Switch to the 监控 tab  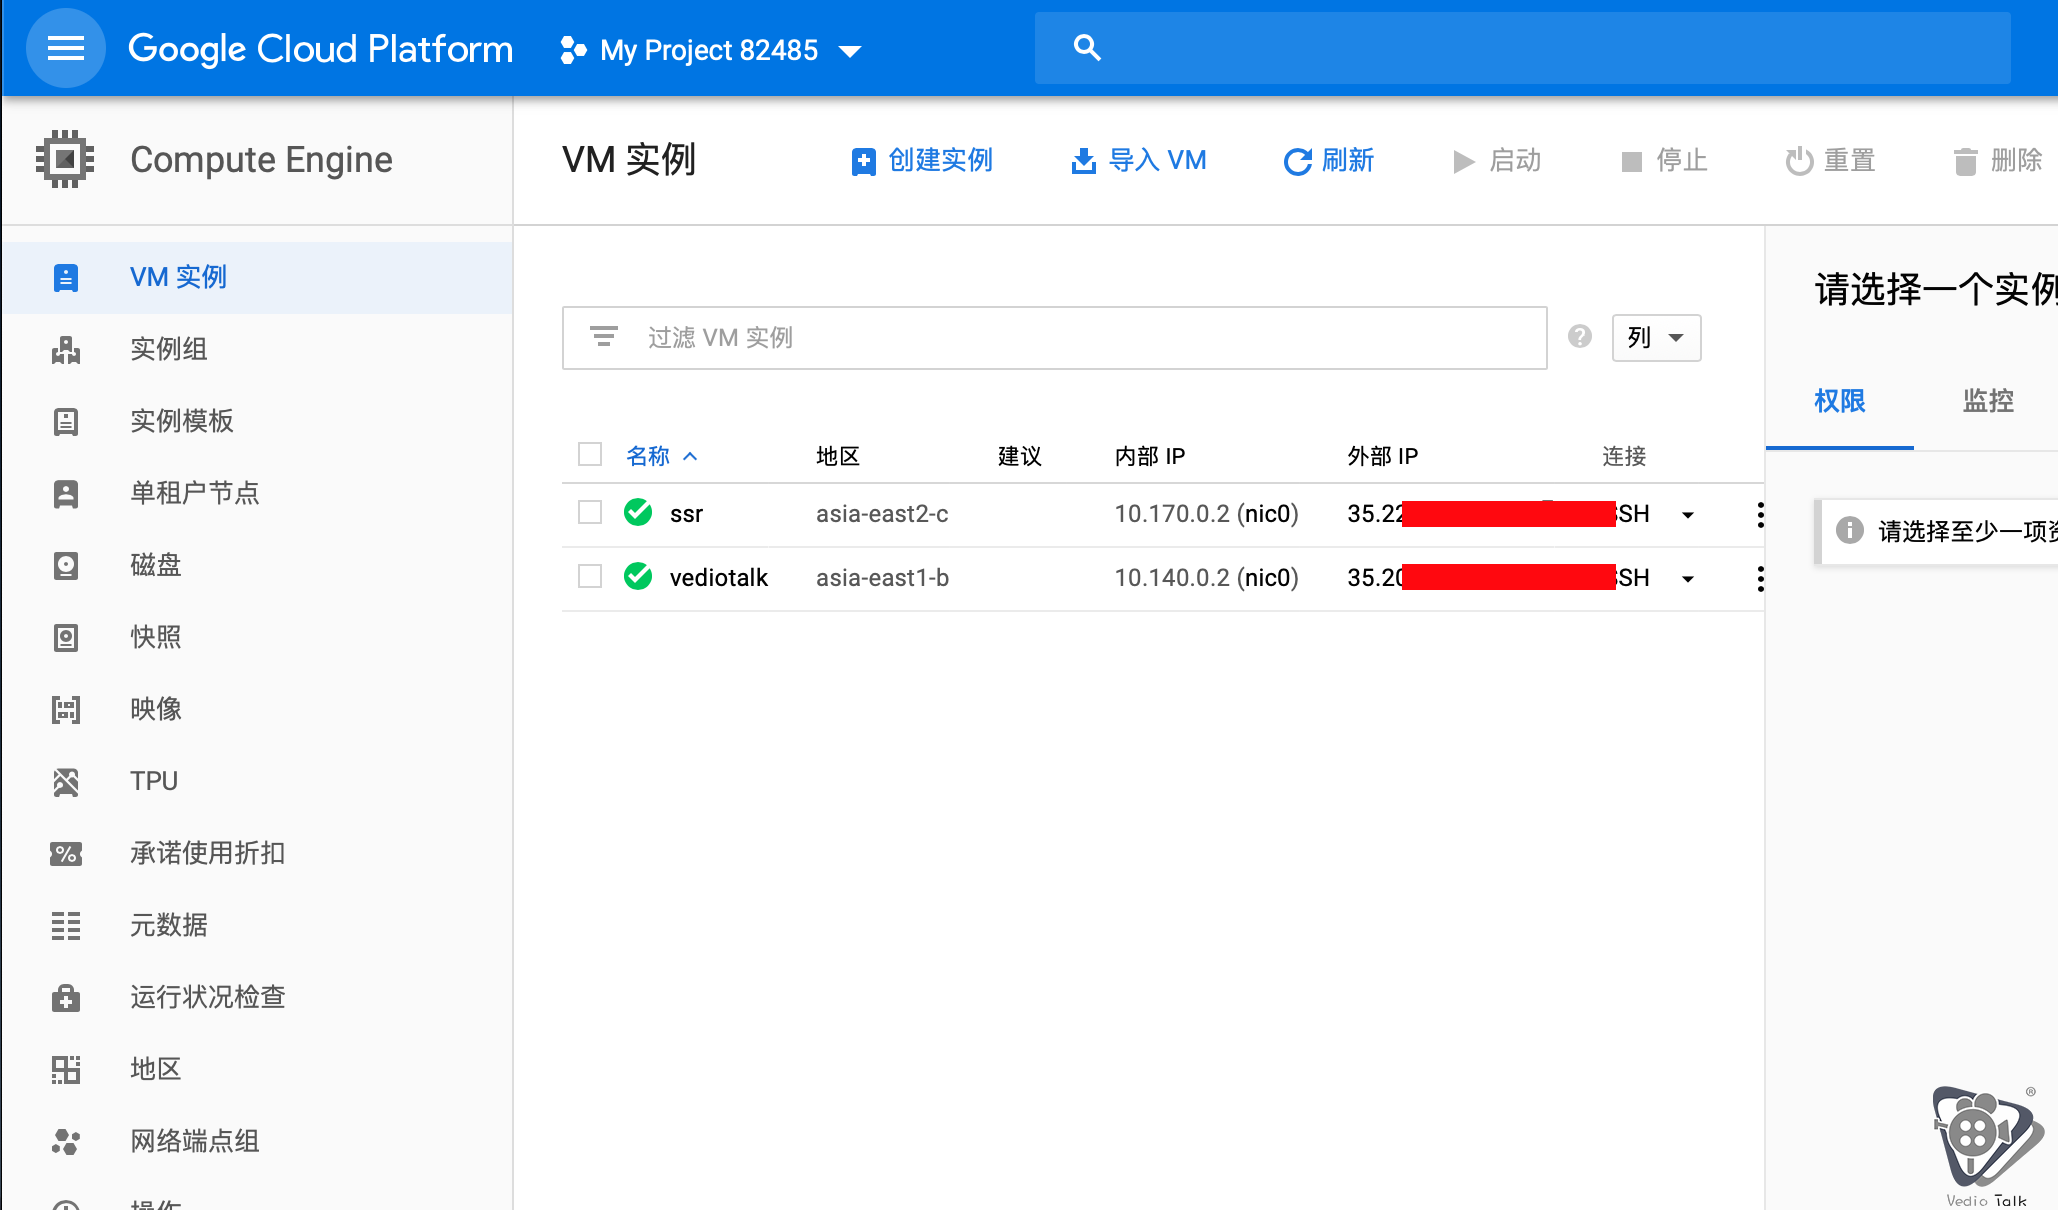tap(1988, 401)
